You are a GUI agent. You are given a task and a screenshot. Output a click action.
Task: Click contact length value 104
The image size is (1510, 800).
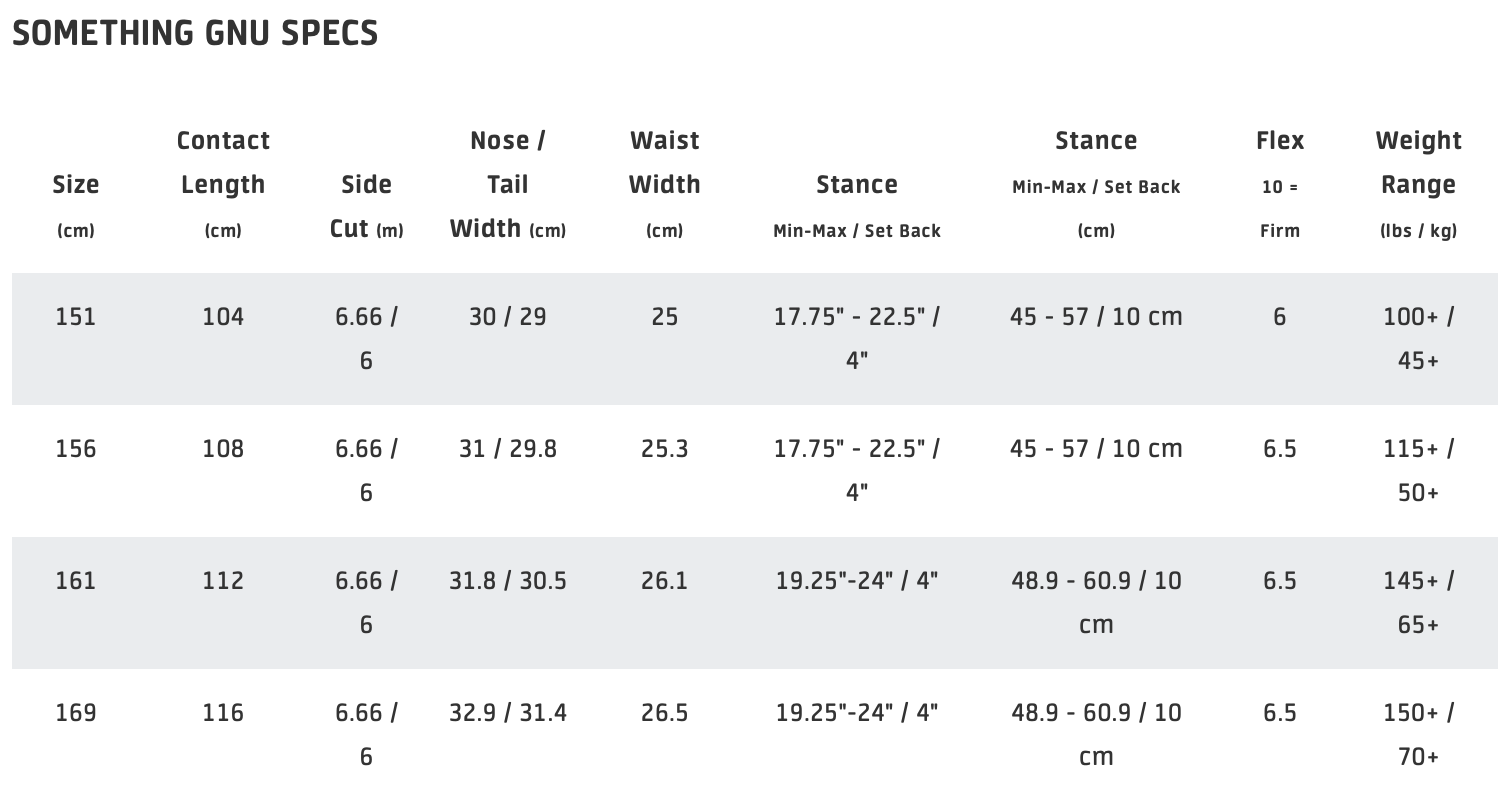223,317
